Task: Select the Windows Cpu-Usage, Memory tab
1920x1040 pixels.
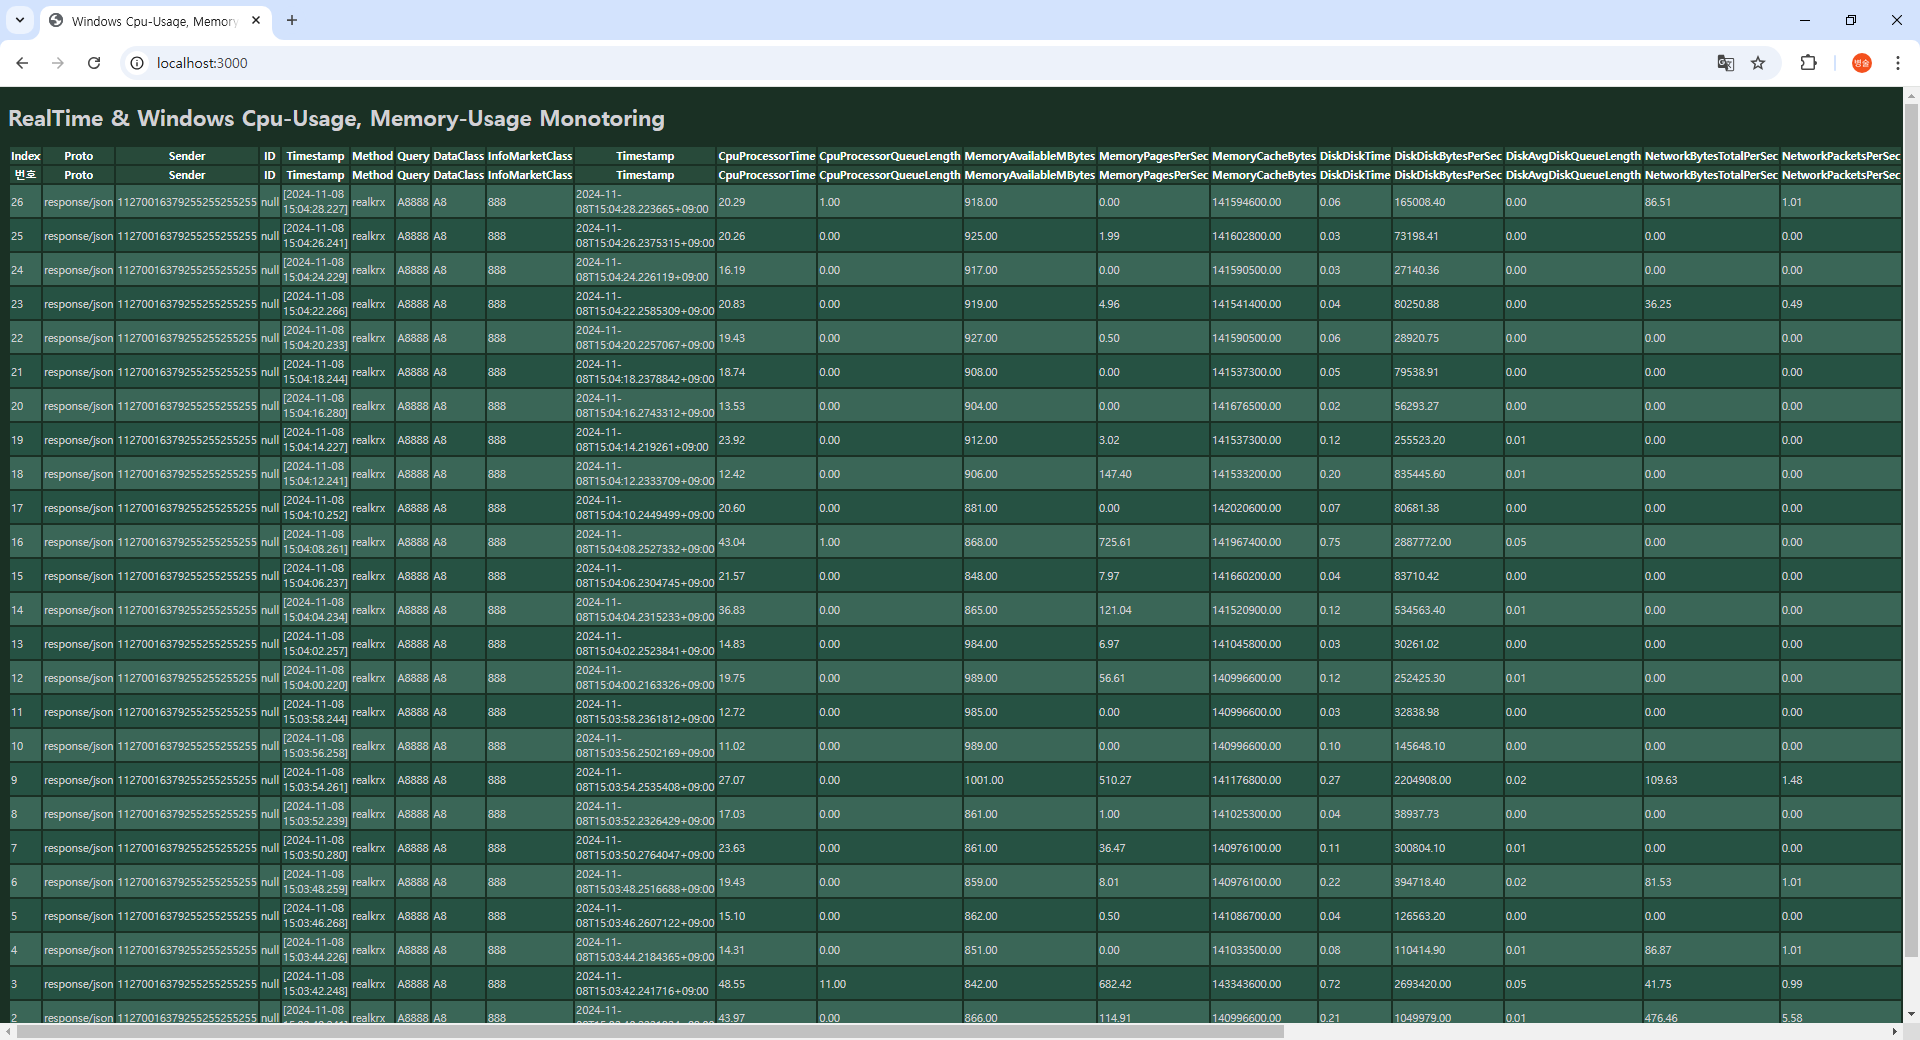Action: [156, 21]
